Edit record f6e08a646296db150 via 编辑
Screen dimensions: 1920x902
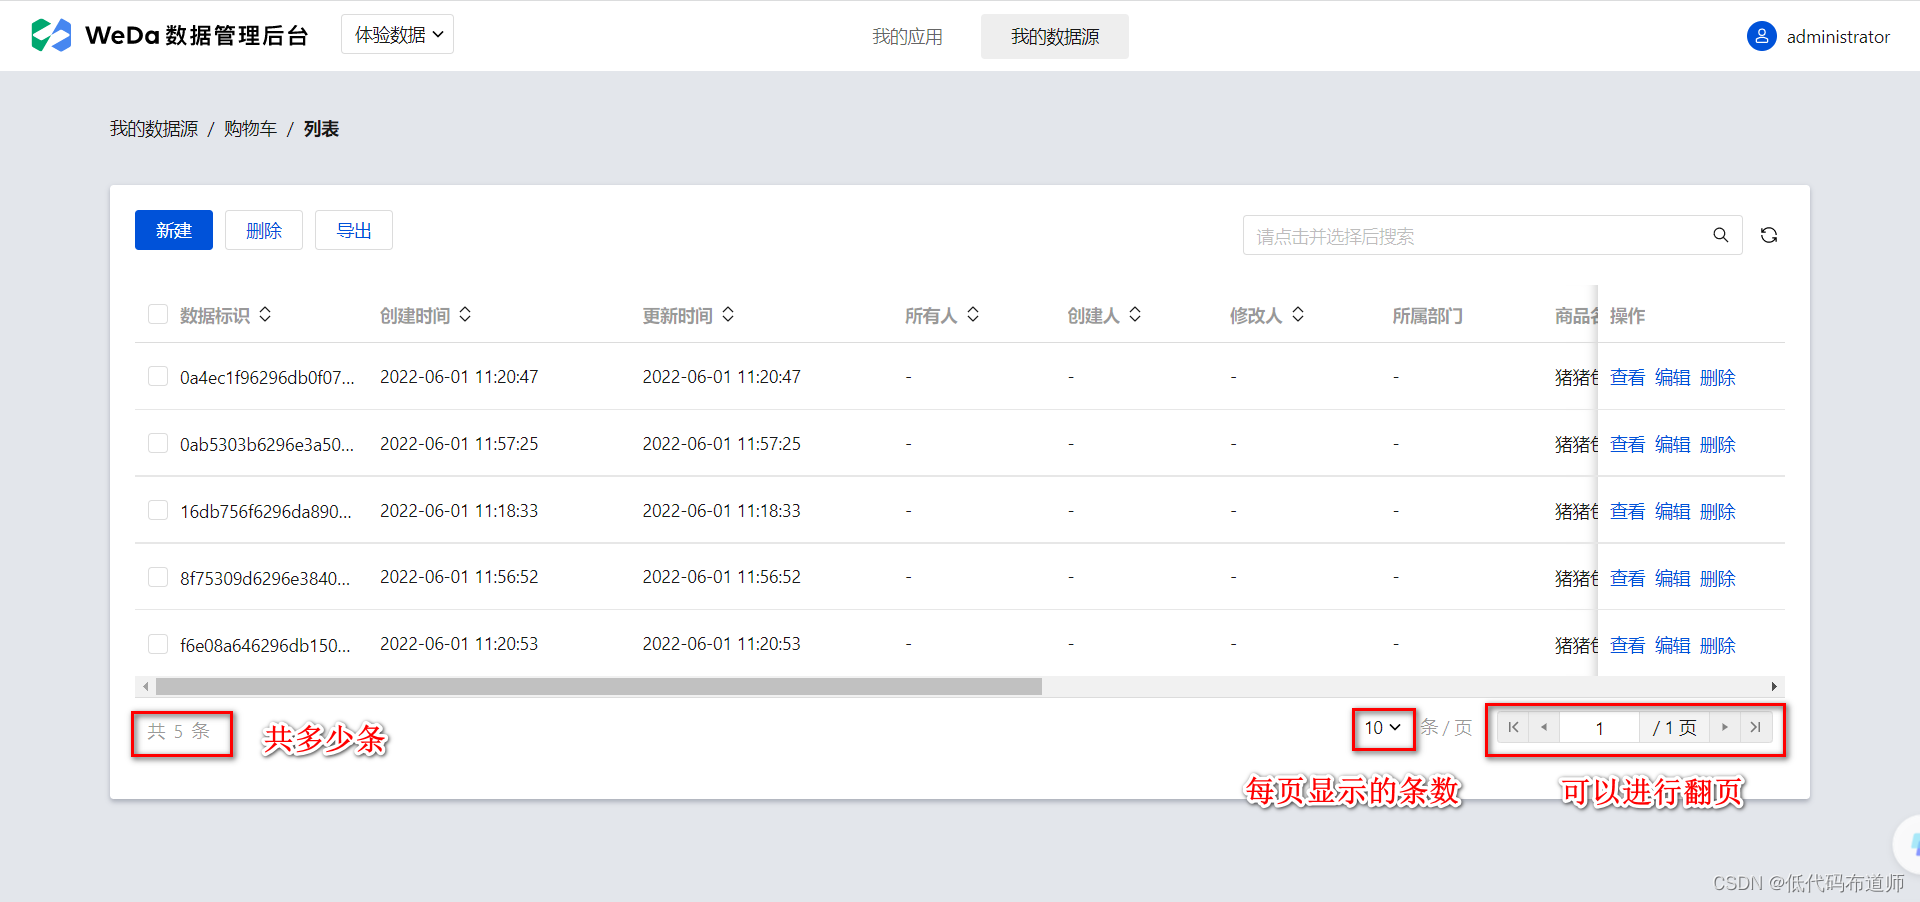pyautogui.click(x=1672, y=645)
